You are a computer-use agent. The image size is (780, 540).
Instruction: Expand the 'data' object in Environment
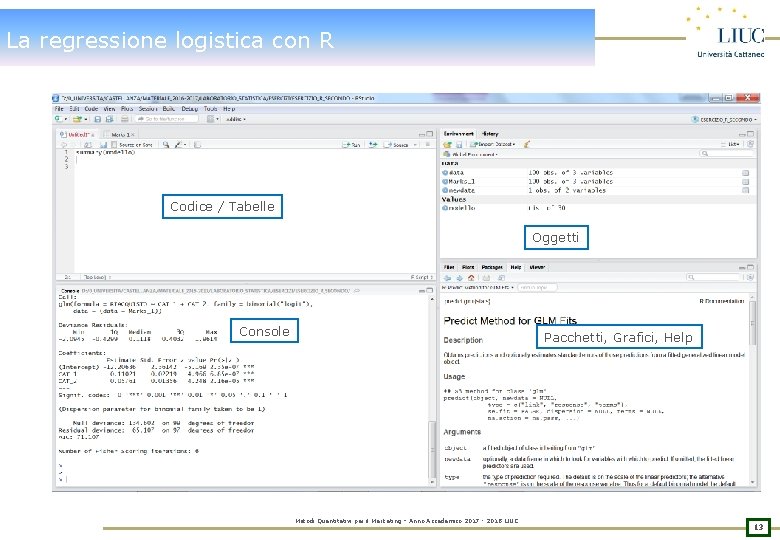tap(445, 173)
